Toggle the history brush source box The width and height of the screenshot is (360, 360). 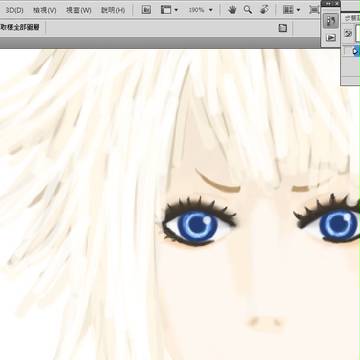347,51
